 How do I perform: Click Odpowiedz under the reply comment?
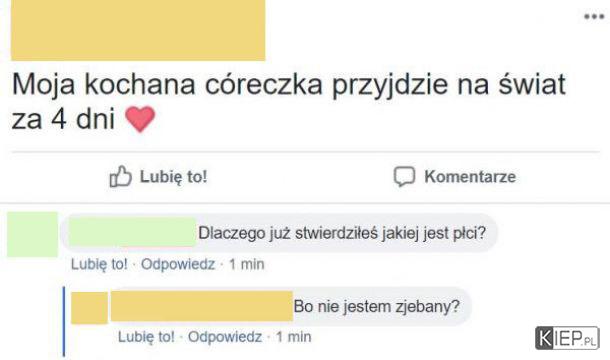(x=225, y=337)
